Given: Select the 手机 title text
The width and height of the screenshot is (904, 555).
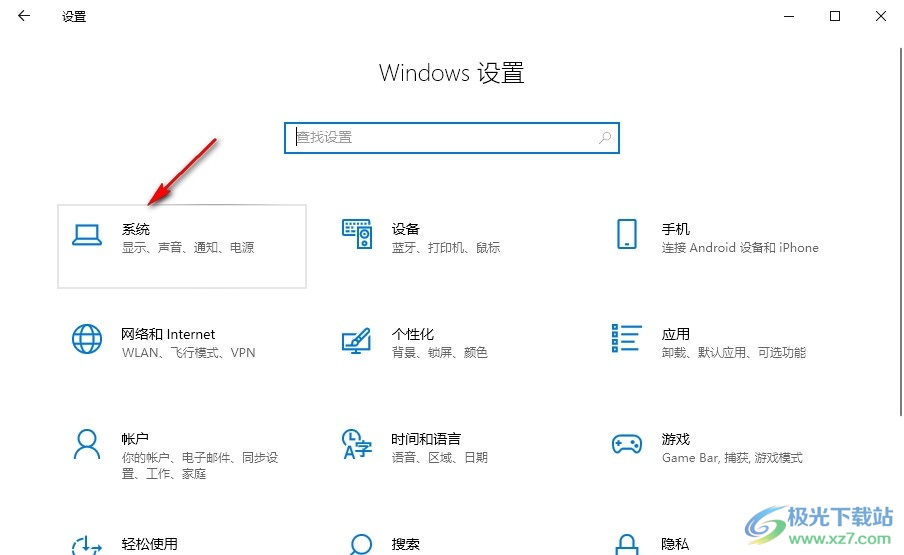Looking at the screenshot, I should 676,229.
